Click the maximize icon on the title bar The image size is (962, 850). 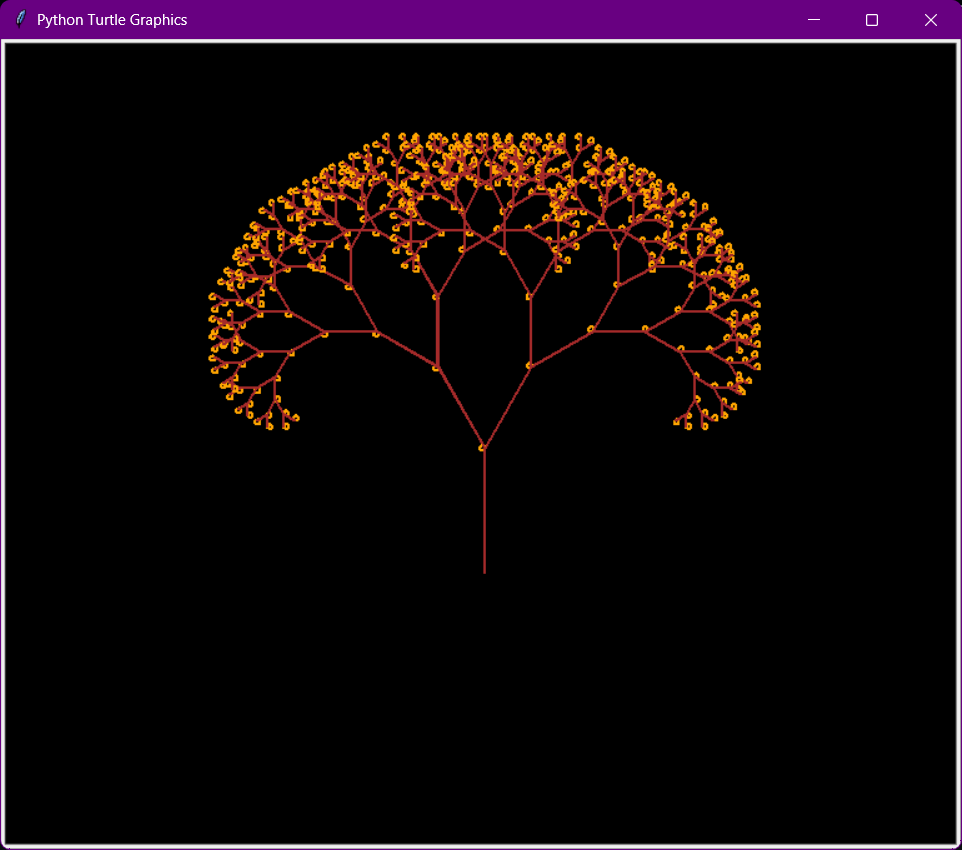[871, 19]
